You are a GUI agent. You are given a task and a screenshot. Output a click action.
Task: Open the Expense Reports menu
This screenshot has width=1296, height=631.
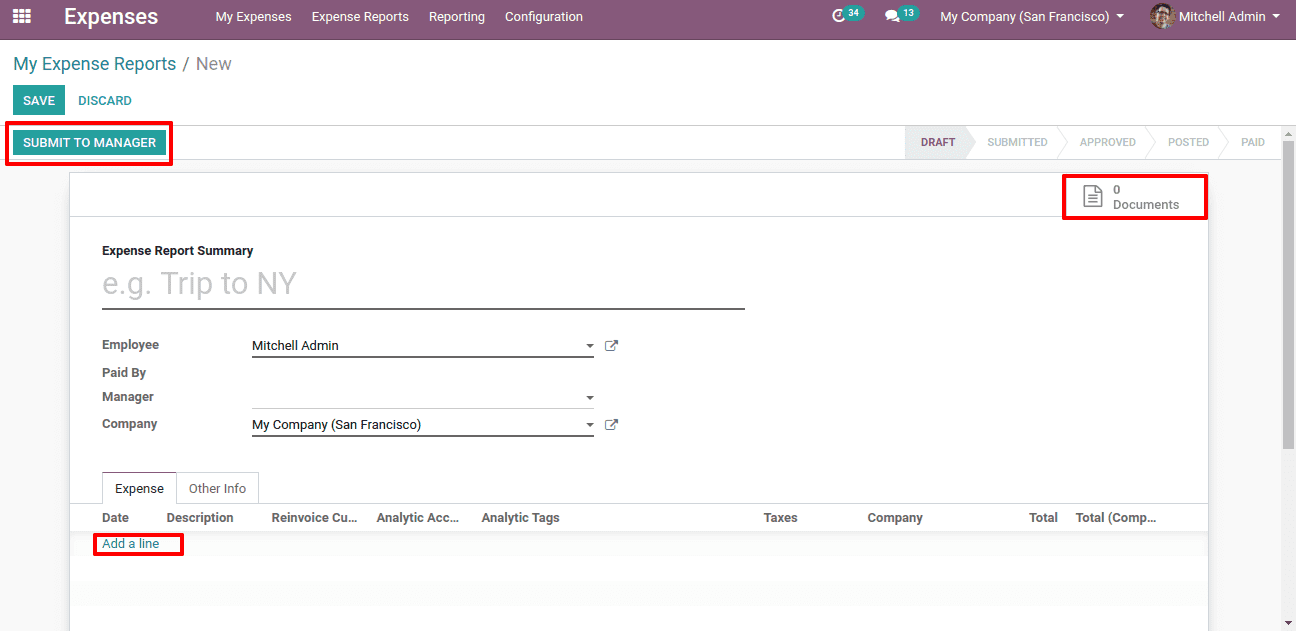pyautogui.click(x=360, y=17)
